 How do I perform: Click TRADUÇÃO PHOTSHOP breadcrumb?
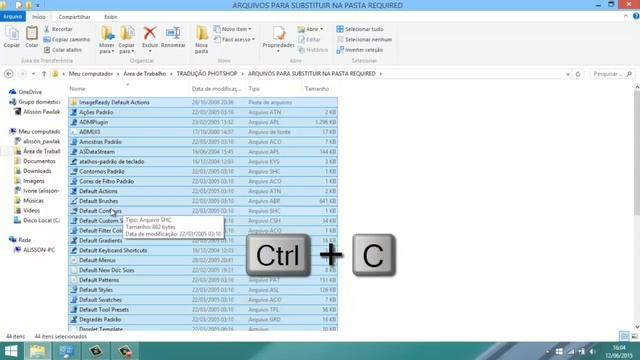coord(207,74)
